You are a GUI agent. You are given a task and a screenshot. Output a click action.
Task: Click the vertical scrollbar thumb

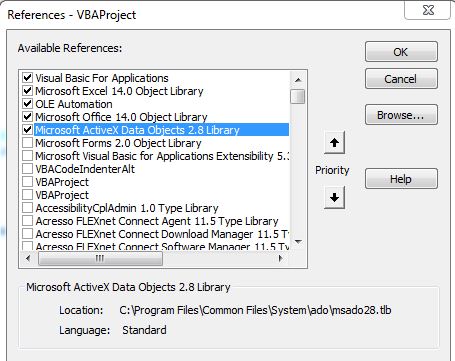pyautogui.click(x=298, y=96)
